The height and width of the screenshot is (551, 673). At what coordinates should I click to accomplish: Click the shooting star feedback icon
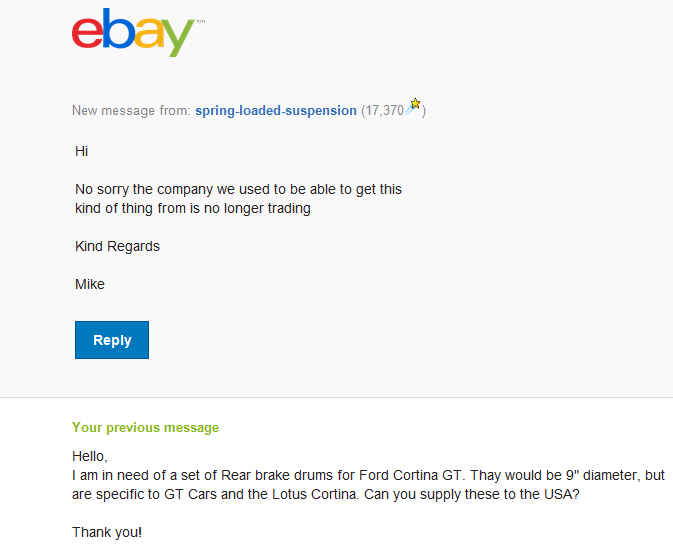[414, 106]
